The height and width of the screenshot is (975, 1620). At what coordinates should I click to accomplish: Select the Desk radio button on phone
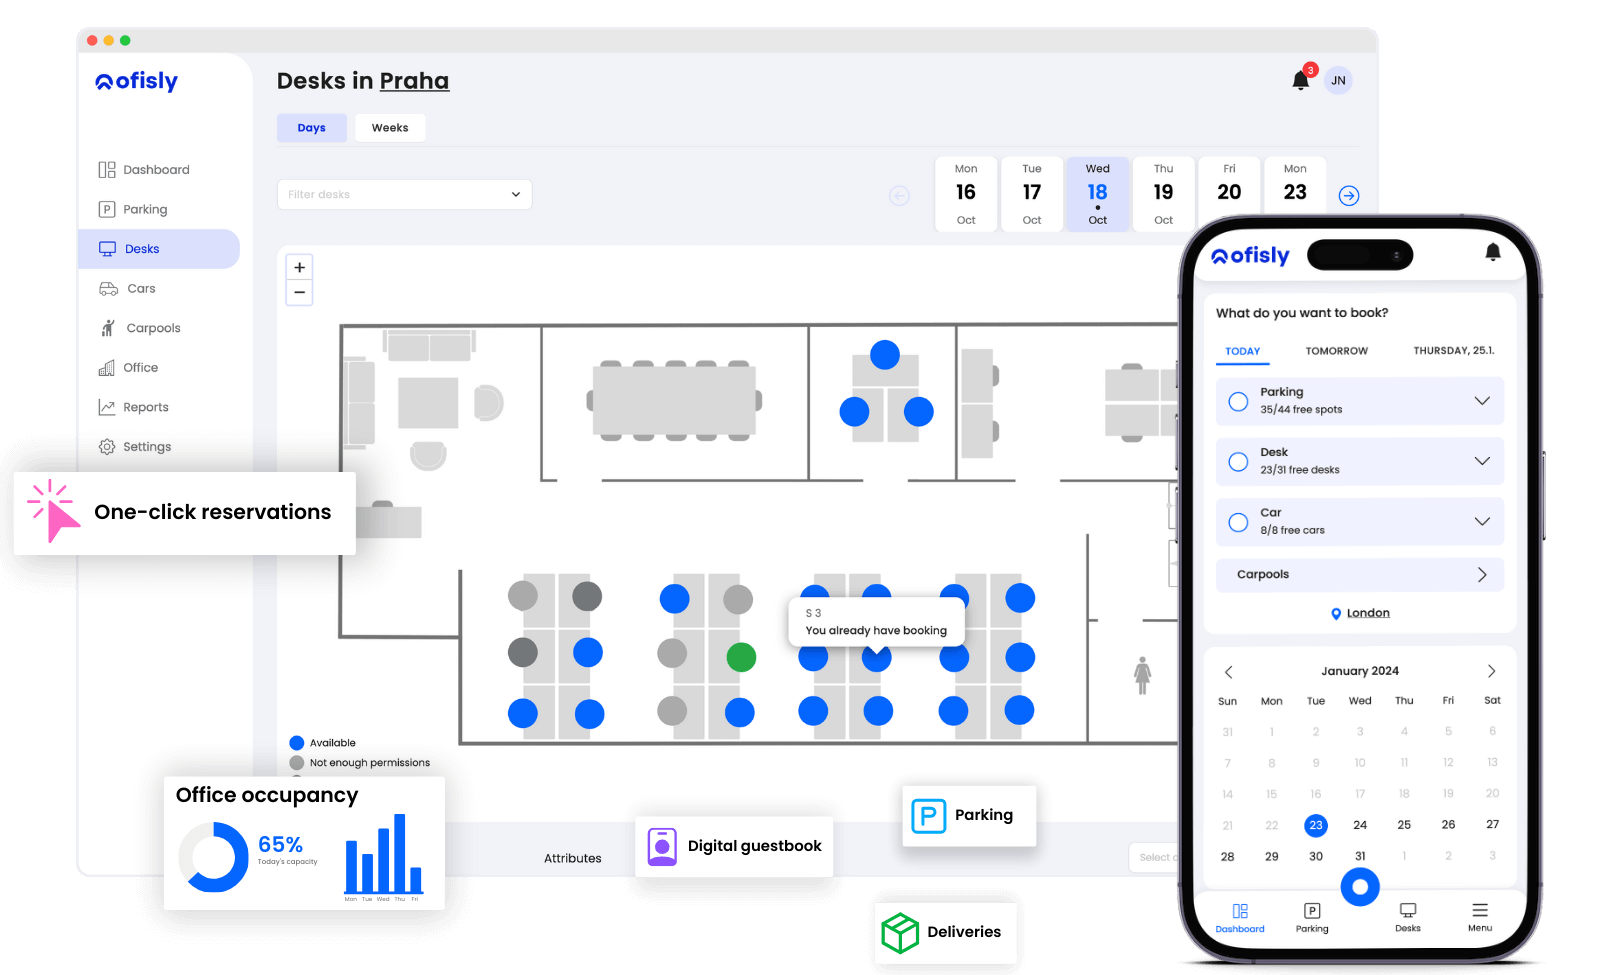(x=1238, y=461)
